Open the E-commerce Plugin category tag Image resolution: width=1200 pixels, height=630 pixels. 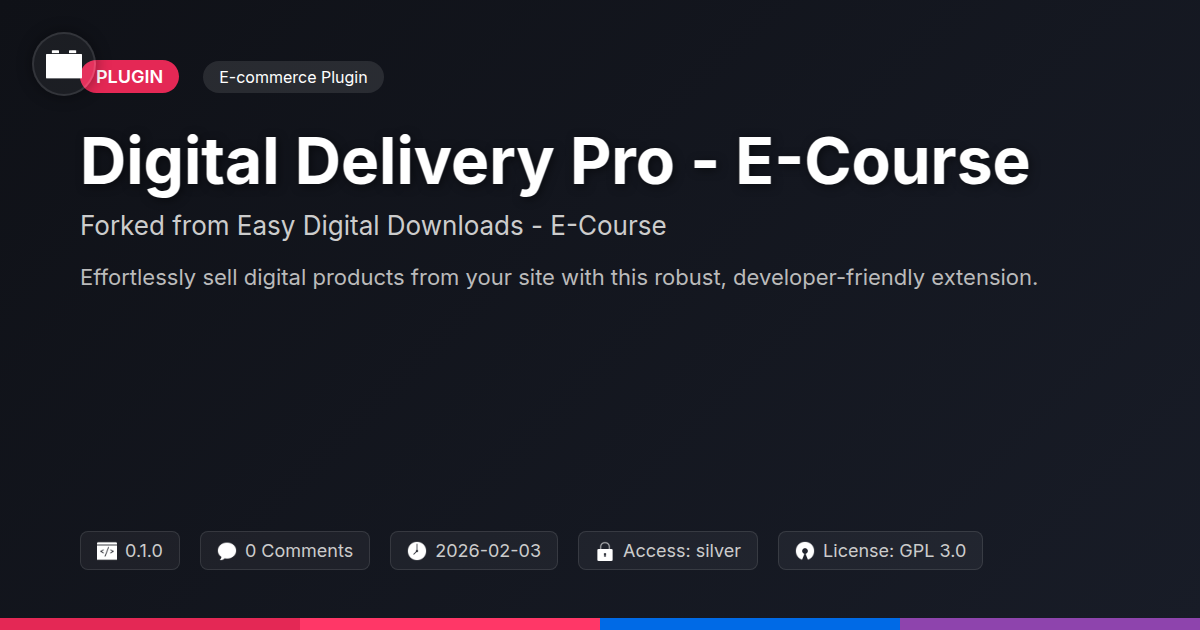pos(293,77)
